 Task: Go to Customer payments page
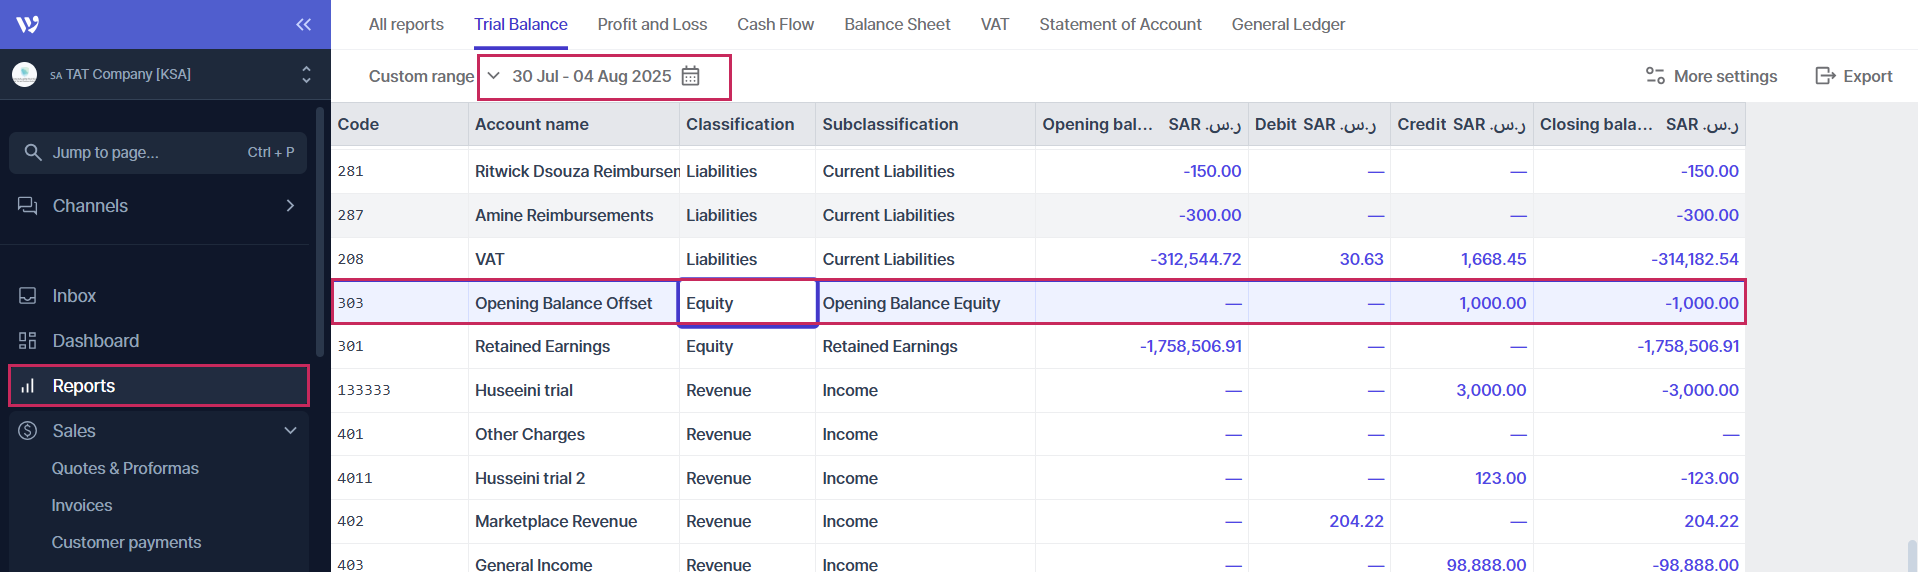coord(126,542)
